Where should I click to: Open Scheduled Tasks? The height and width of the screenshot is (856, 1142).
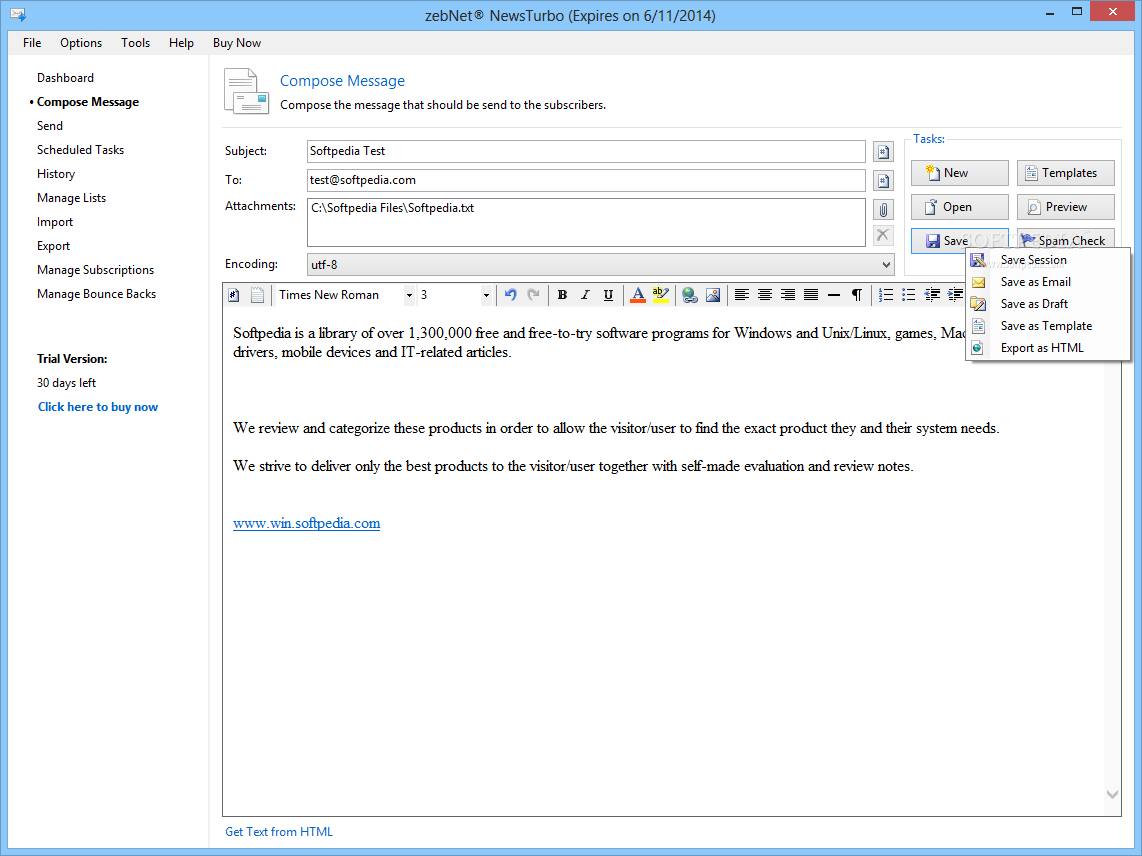click(x=81, y=150)
